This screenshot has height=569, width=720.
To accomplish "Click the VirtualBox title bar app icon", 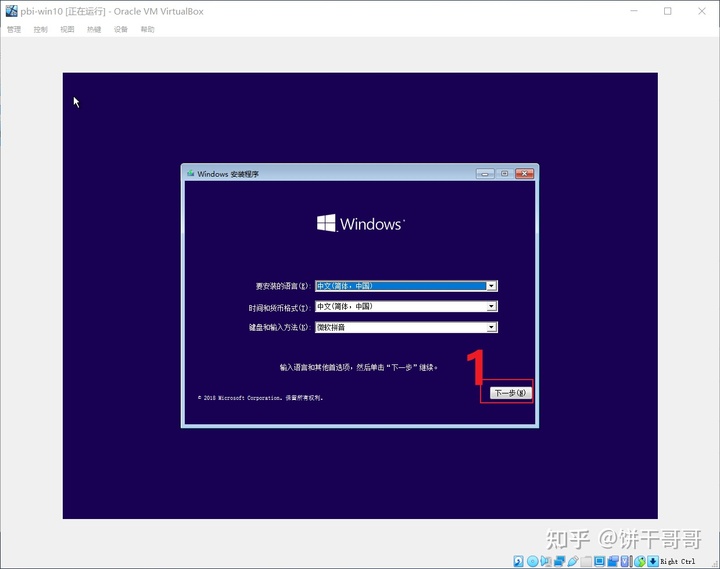I will 11,11.
